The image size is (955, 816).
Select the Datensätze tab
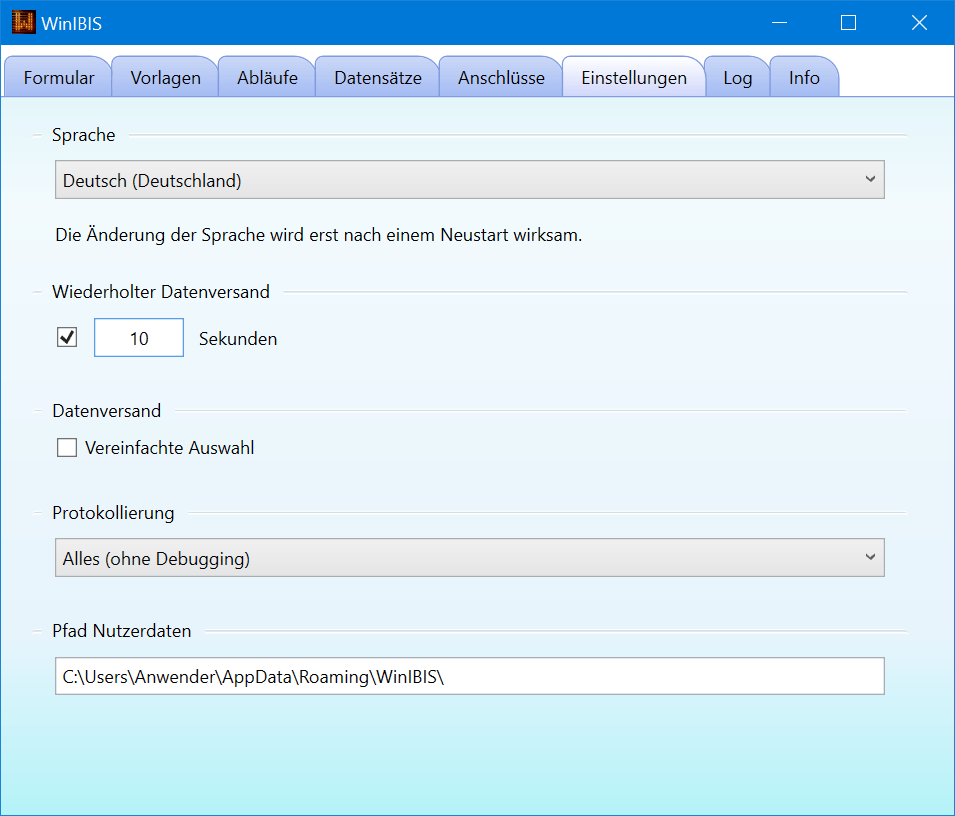tap(378, 77)
